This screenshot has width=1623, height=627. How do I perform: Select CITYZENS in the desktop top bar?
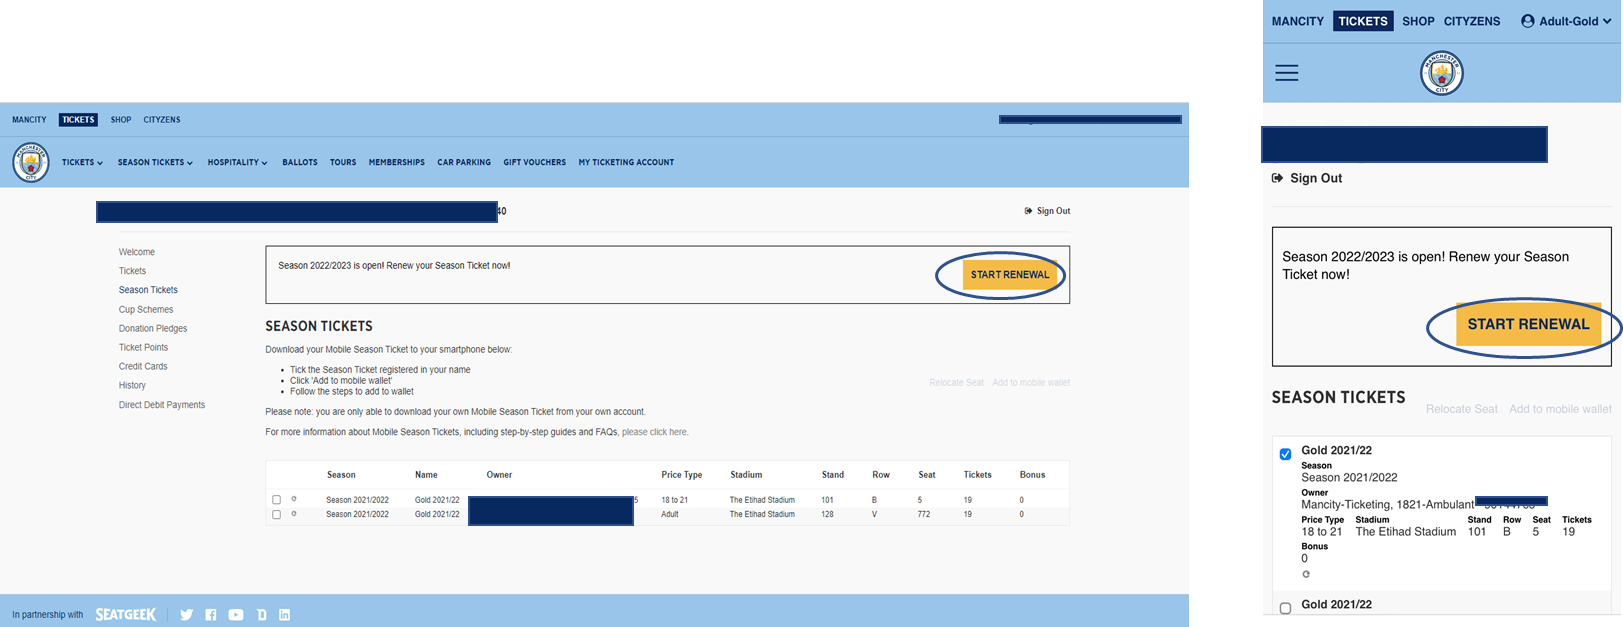[162, 120]
